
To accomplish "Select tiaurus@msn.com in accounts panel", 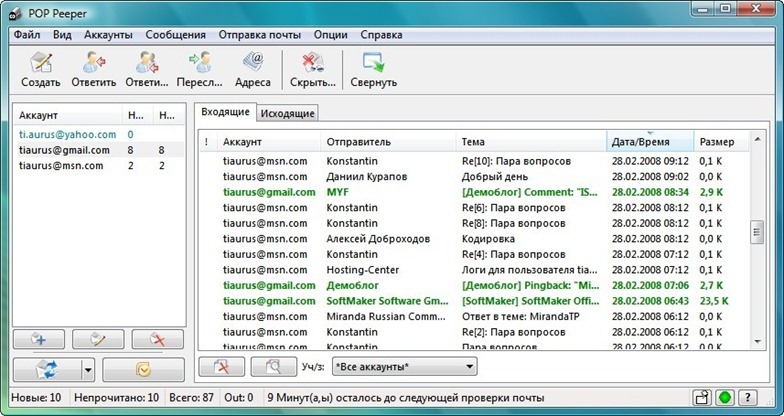I will (99, 166).
